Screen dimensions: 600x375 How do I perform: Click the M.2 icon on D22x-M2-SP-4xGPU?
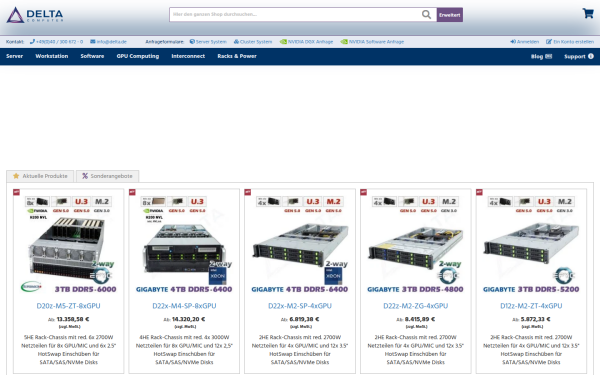coord(333,202)
